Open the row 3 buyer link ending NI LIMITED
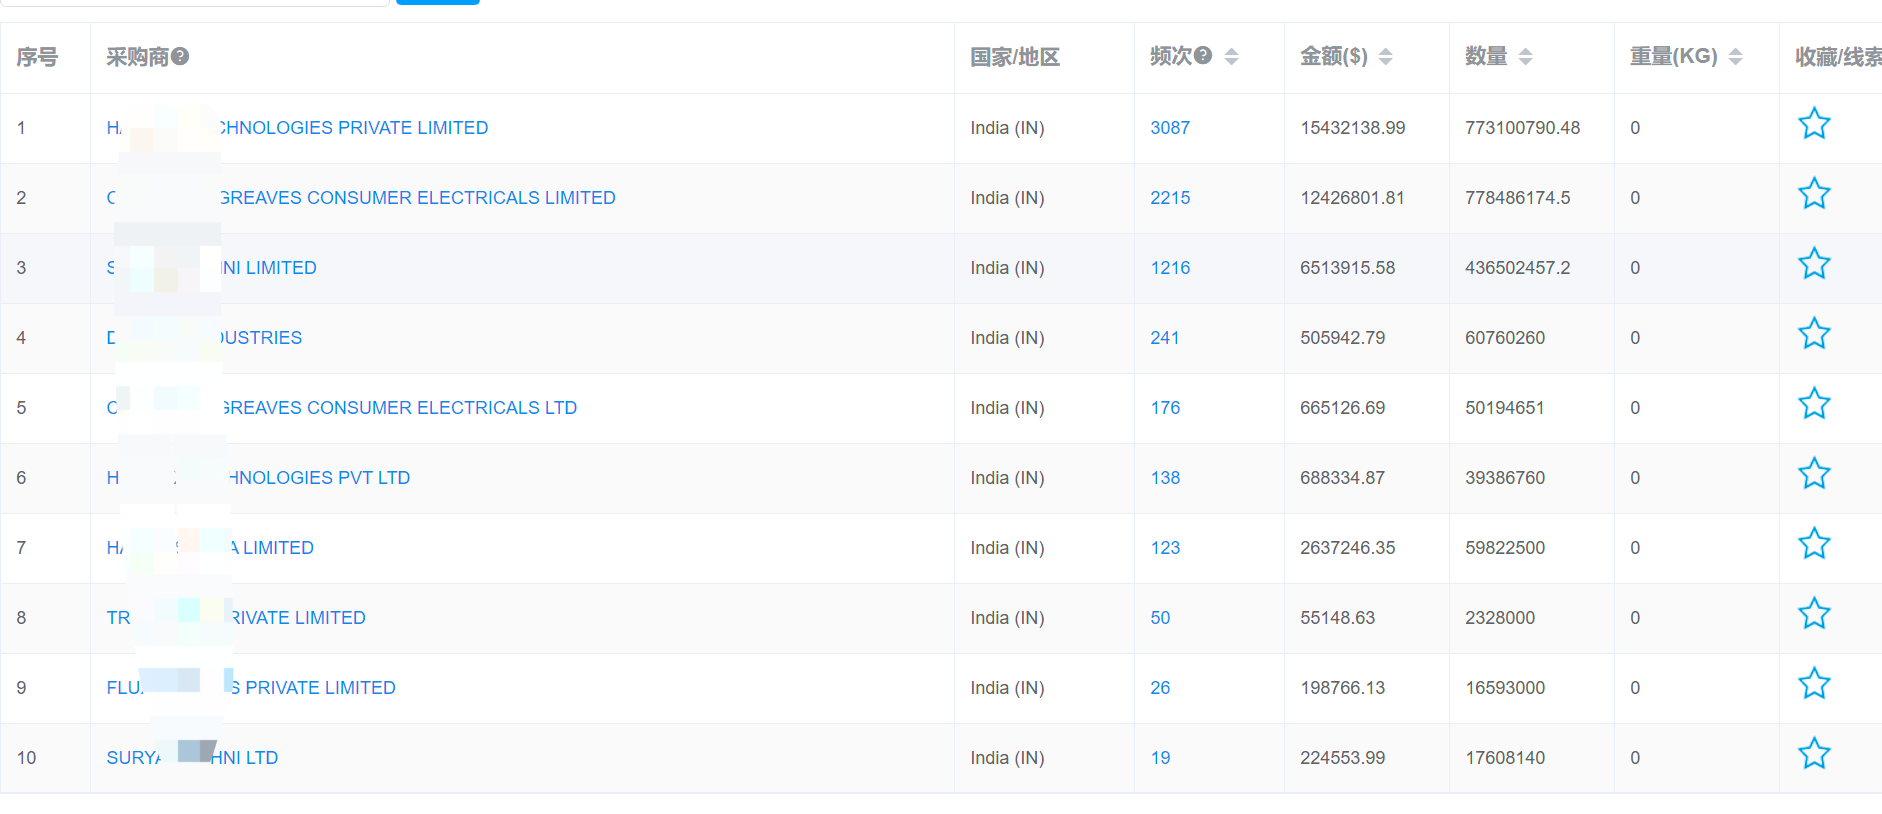 click(x=211, y=268)
